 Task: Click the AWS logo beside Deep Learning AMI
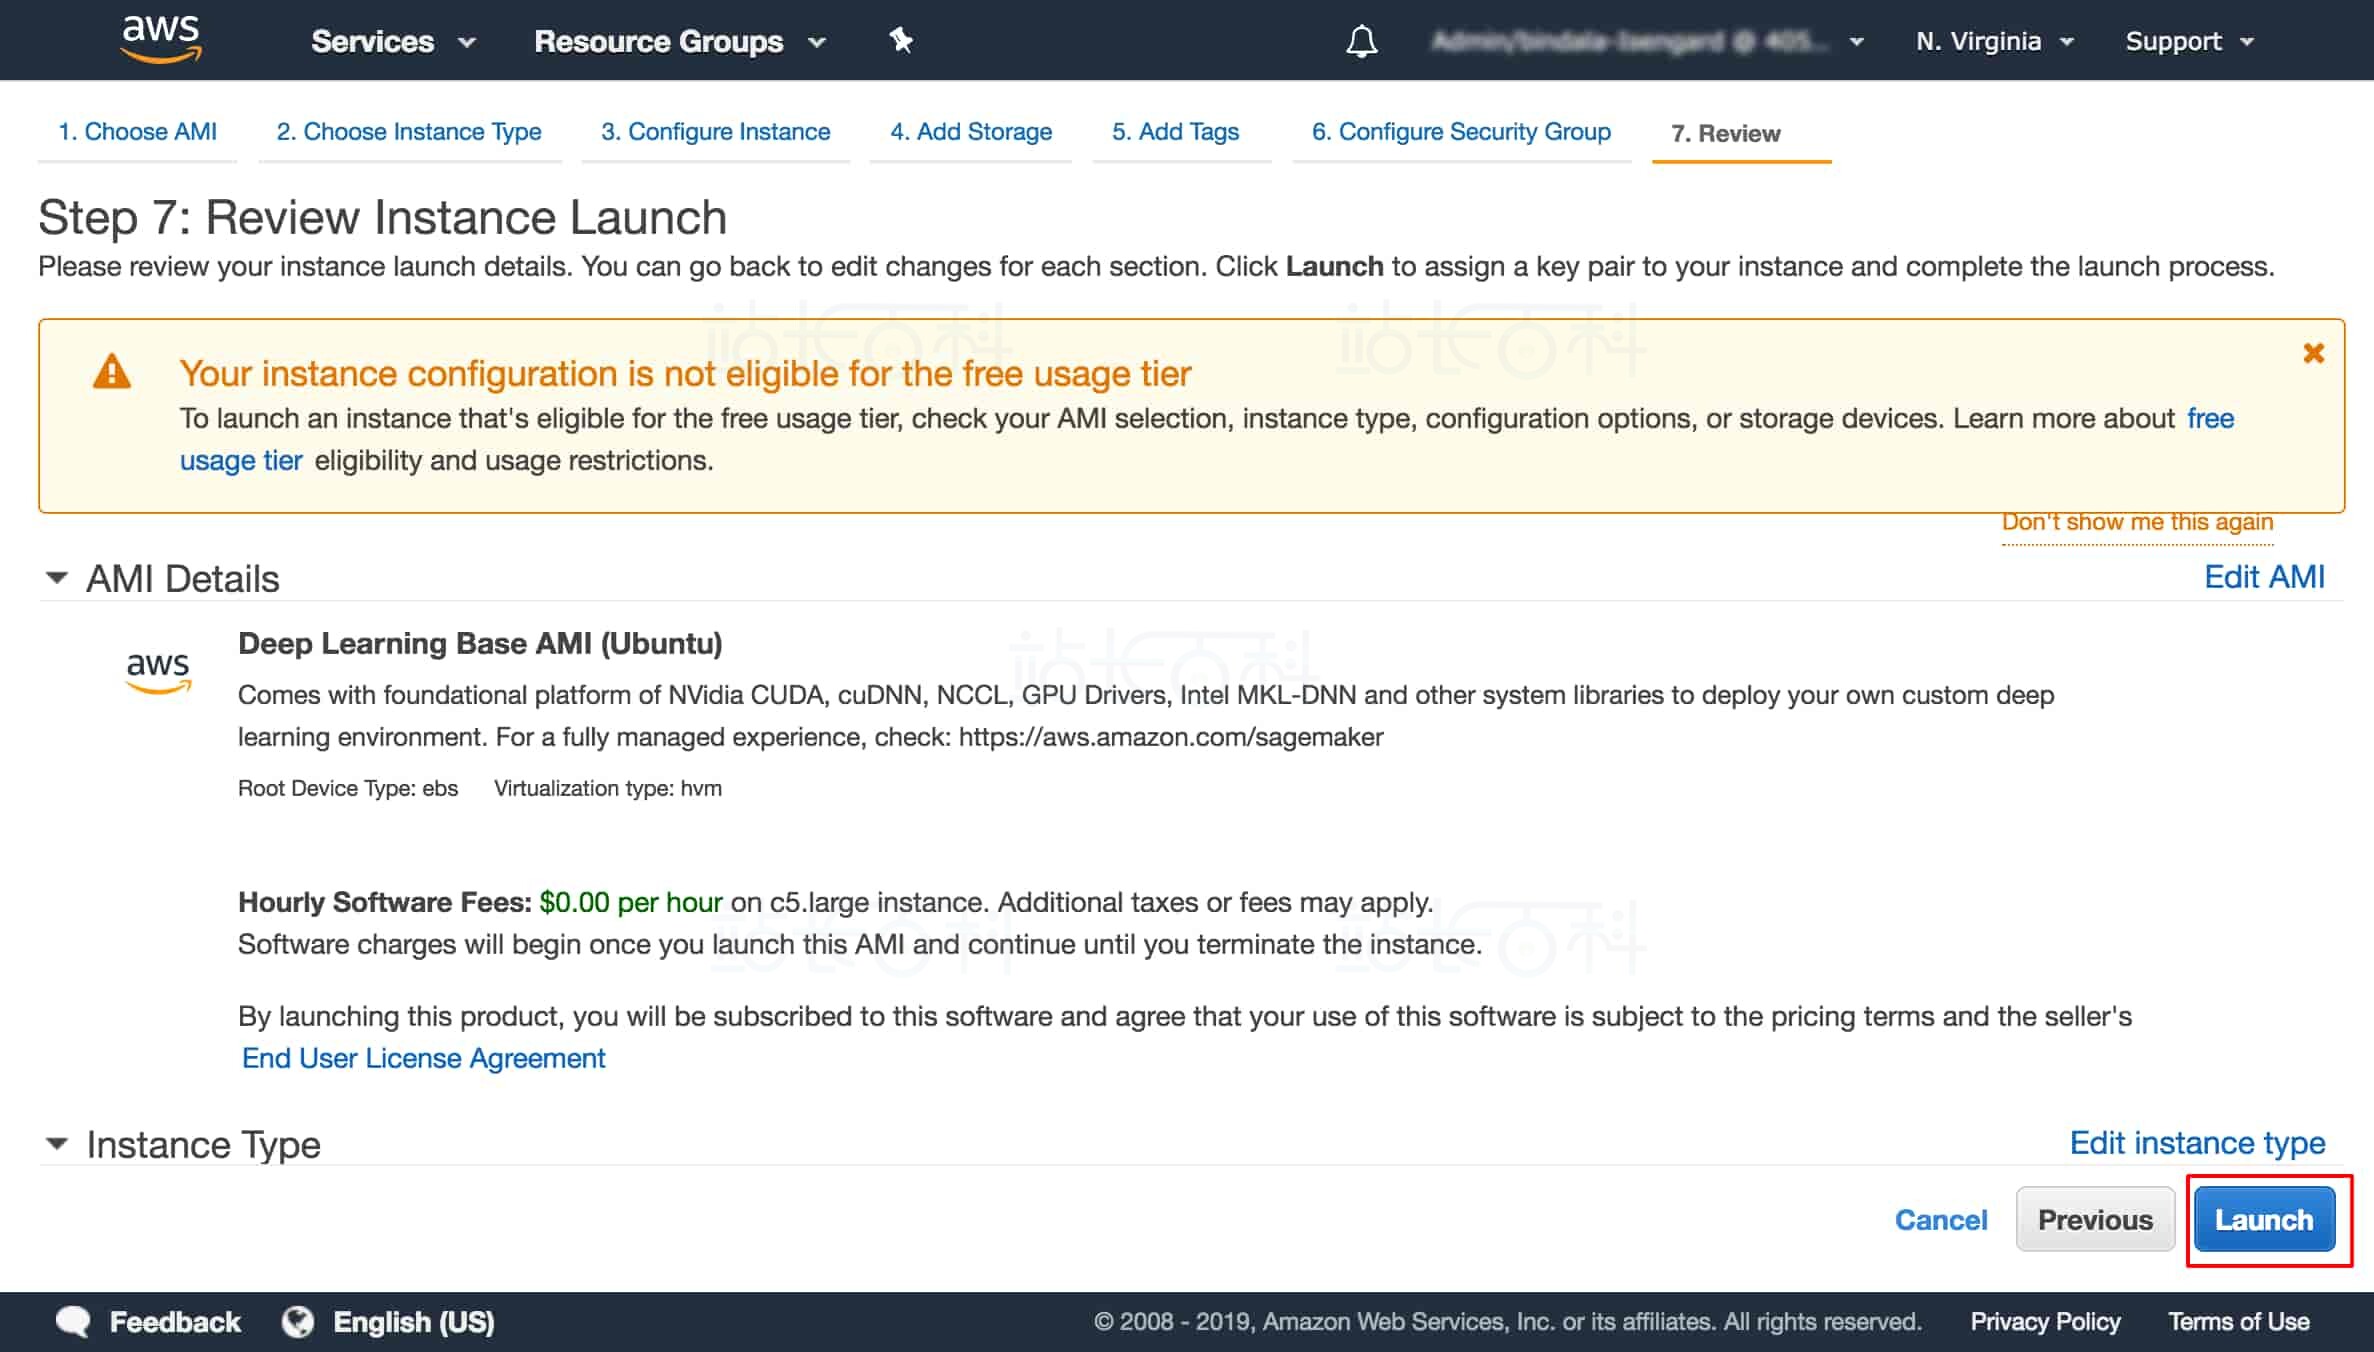coord(158,672)
